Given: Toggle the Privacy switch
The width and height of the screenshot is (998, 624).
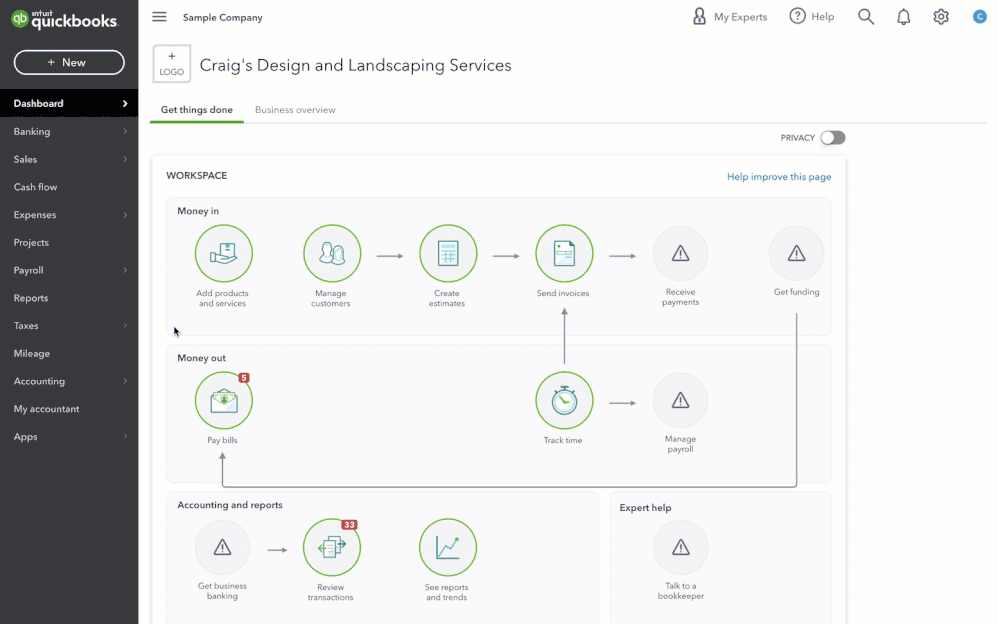Looking at the screenshot, I should click(x=832, y=138).
